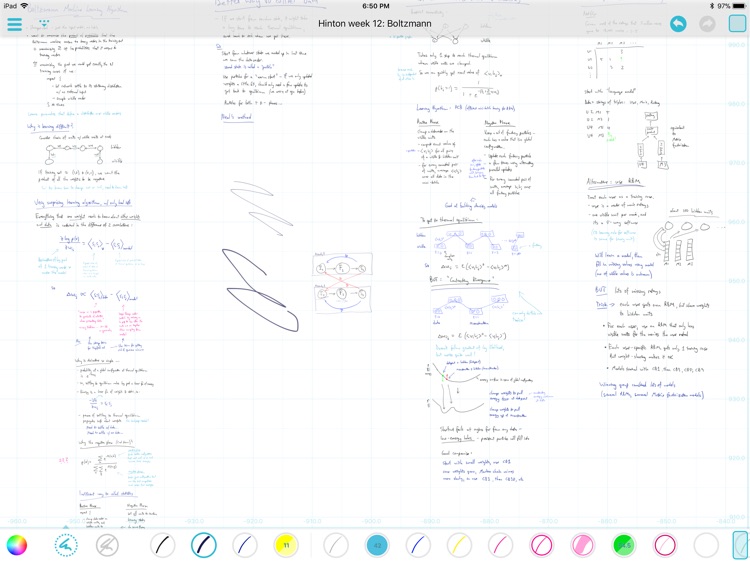Tap the blue undo arrow button
The height and width of the screenshot is (562, 750).
tap(678, 23)
